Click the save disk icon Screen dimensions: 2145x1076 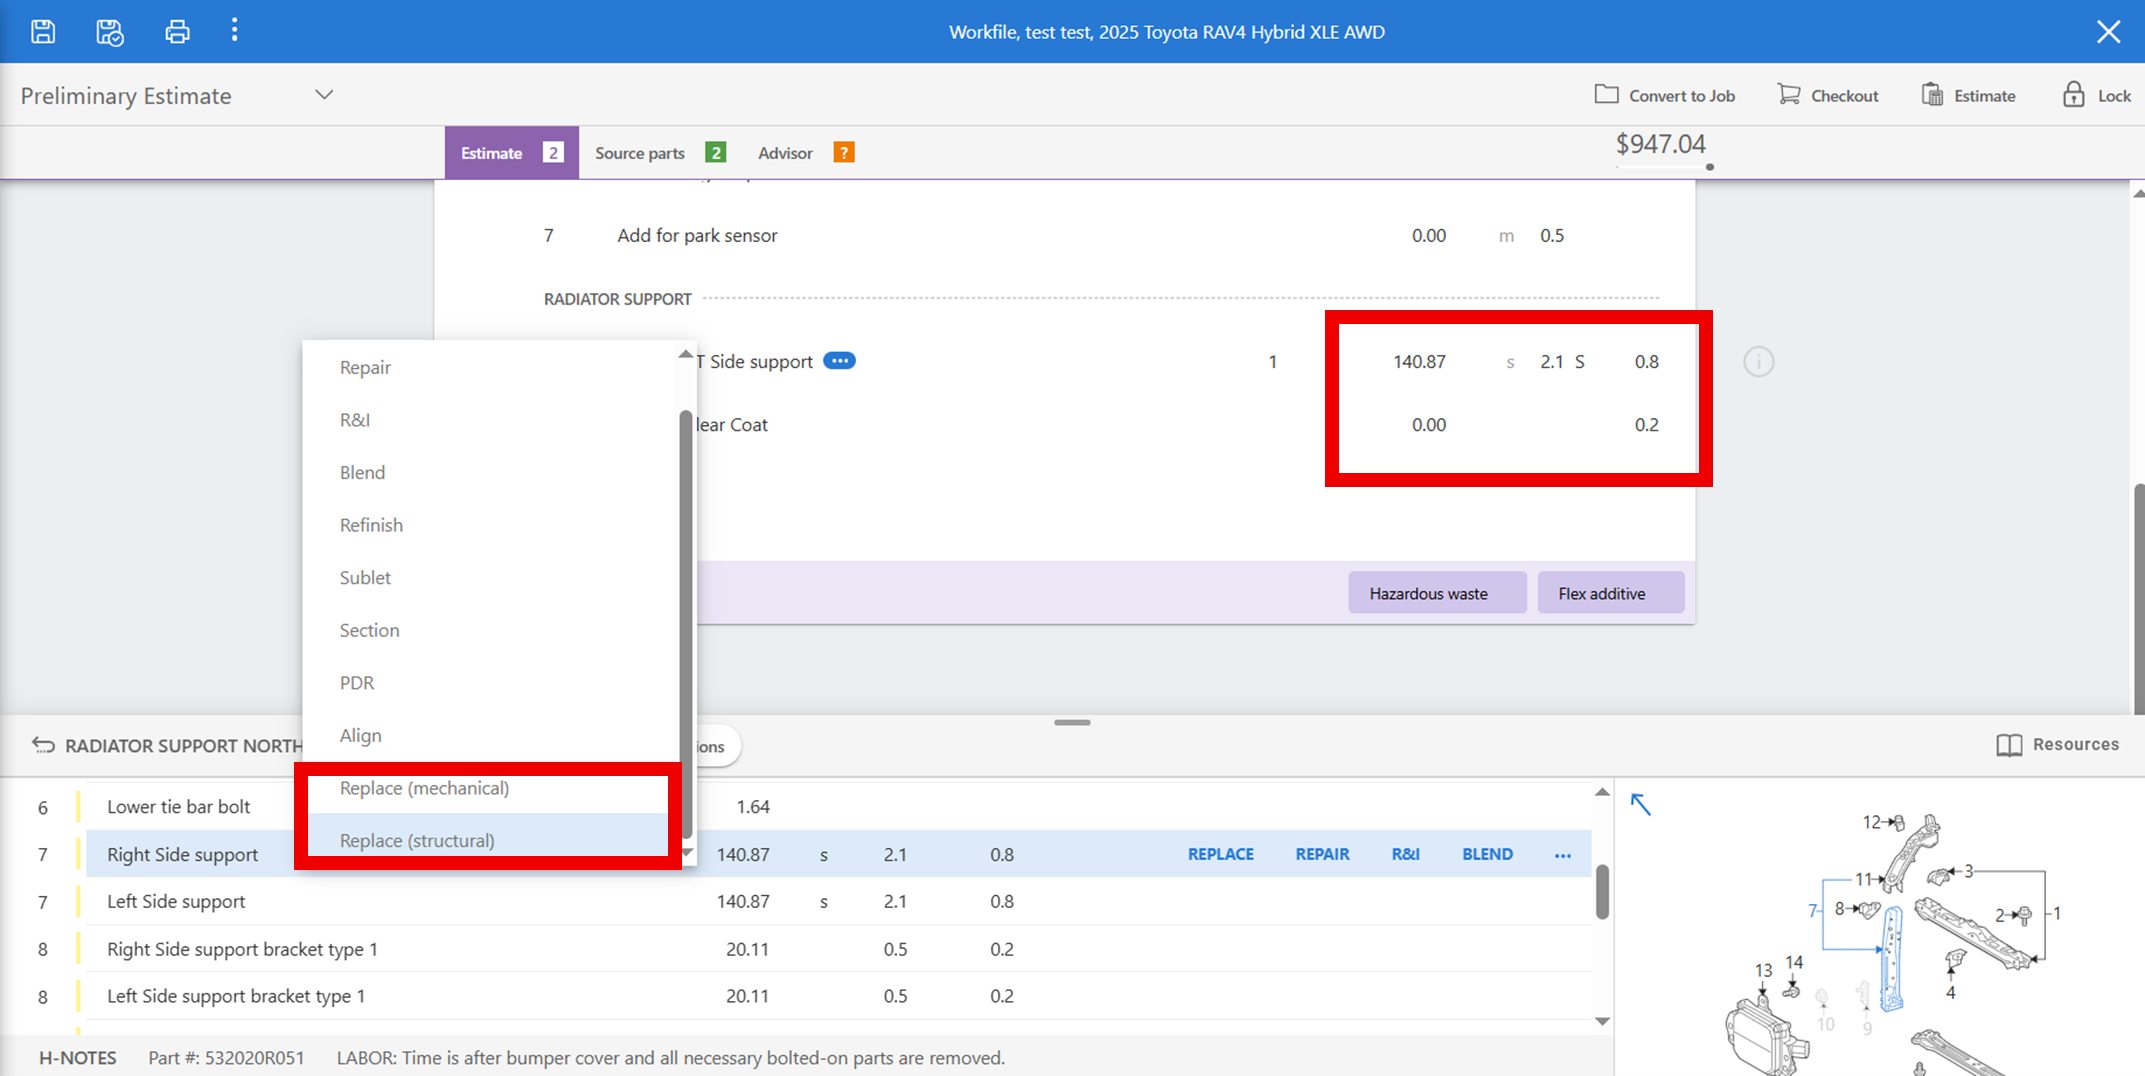coord(43,31)
